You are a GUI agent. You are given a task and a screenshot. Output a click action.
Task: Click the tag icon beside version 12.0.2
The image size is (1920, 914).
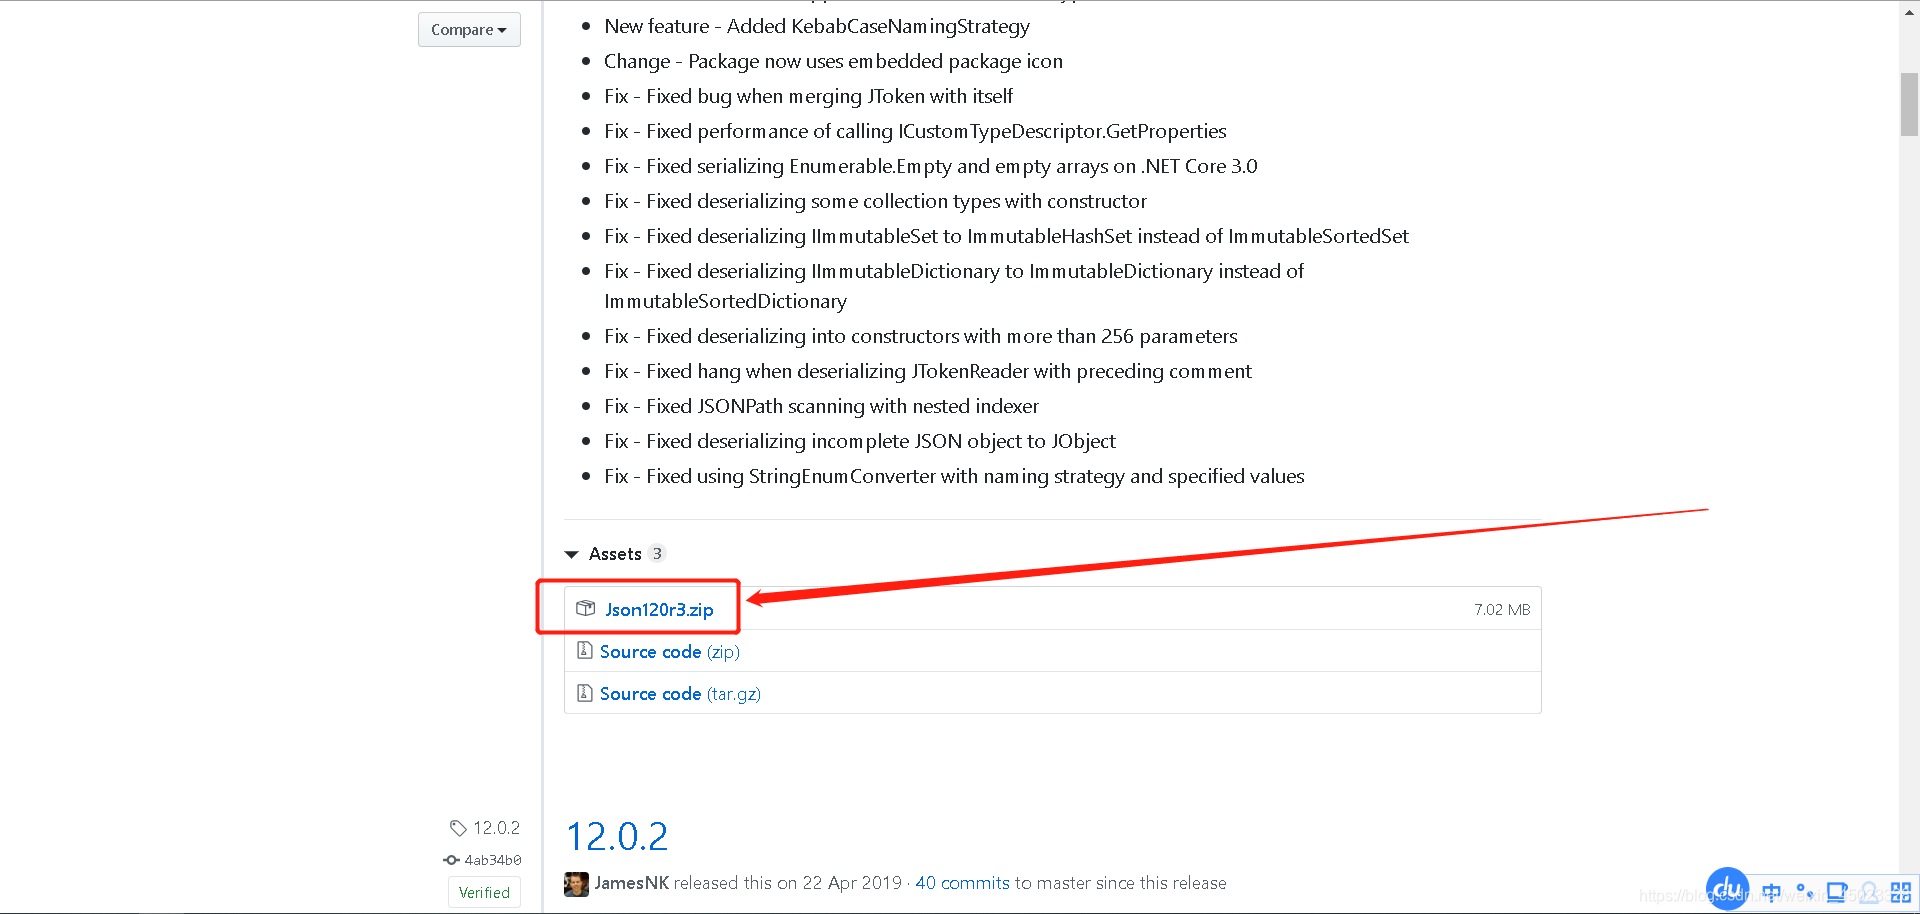click(x=458, y=827)
